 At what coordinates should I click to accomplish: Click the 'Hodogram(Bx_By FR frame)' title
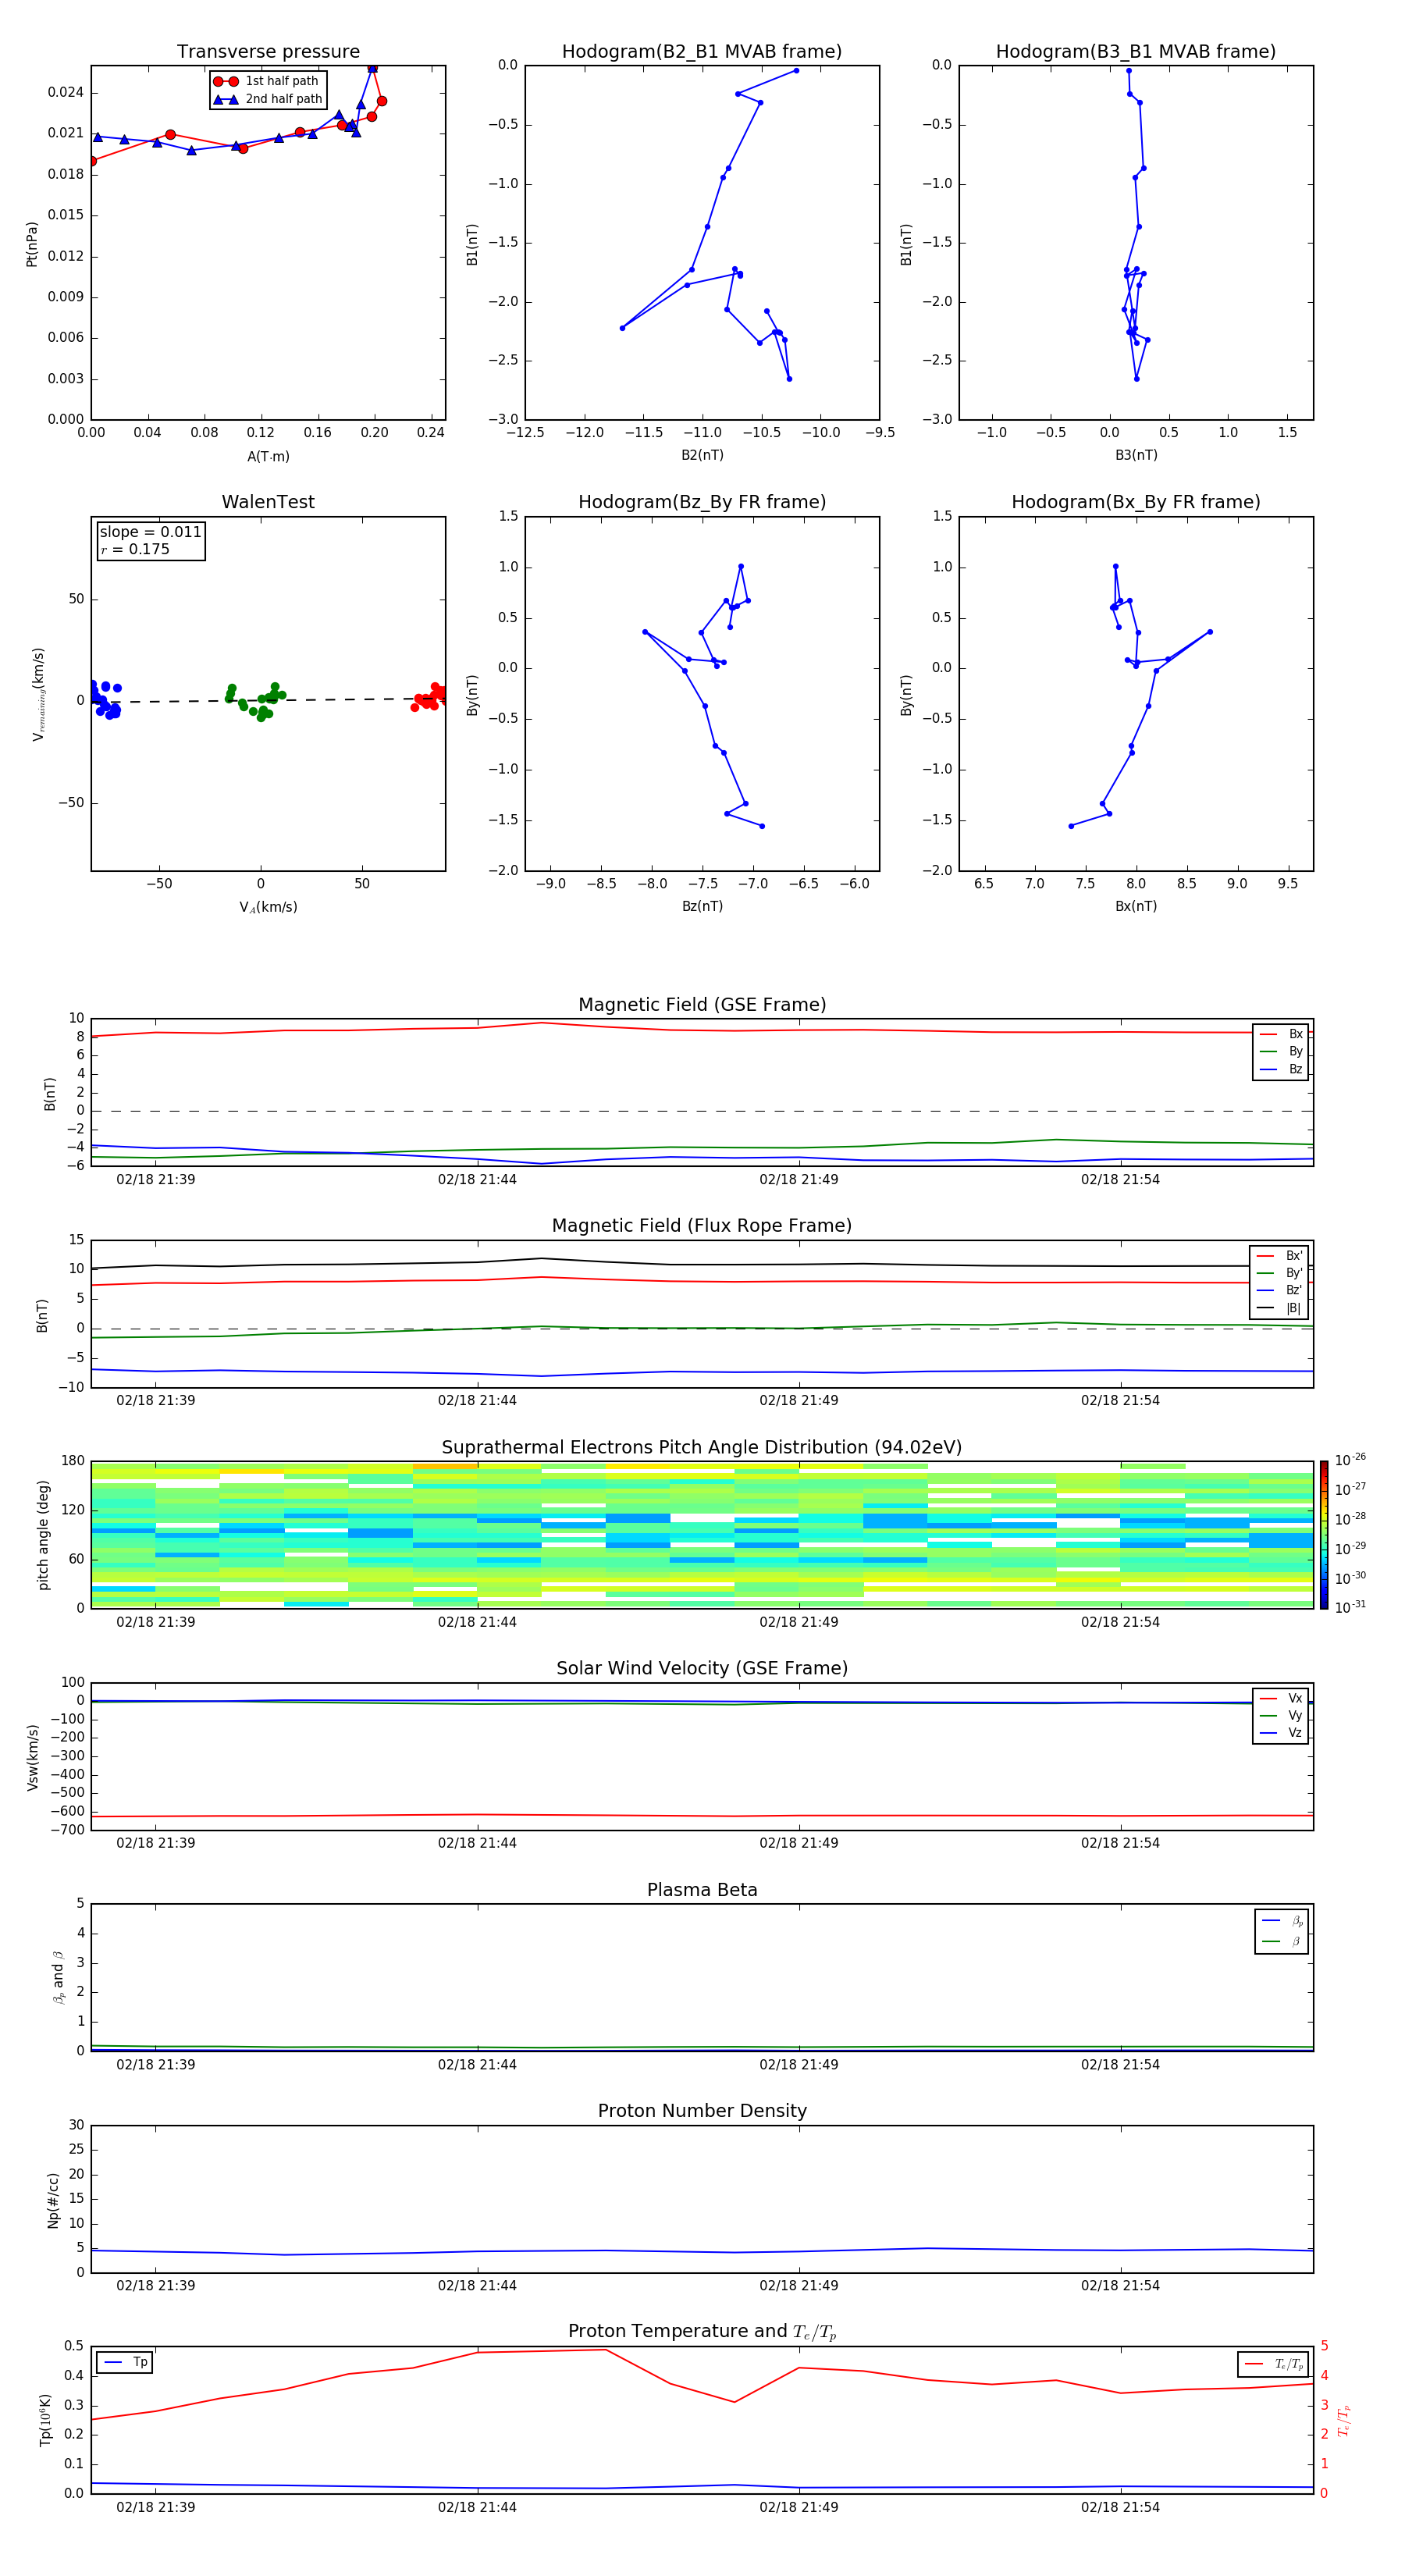coord(1136,502)
